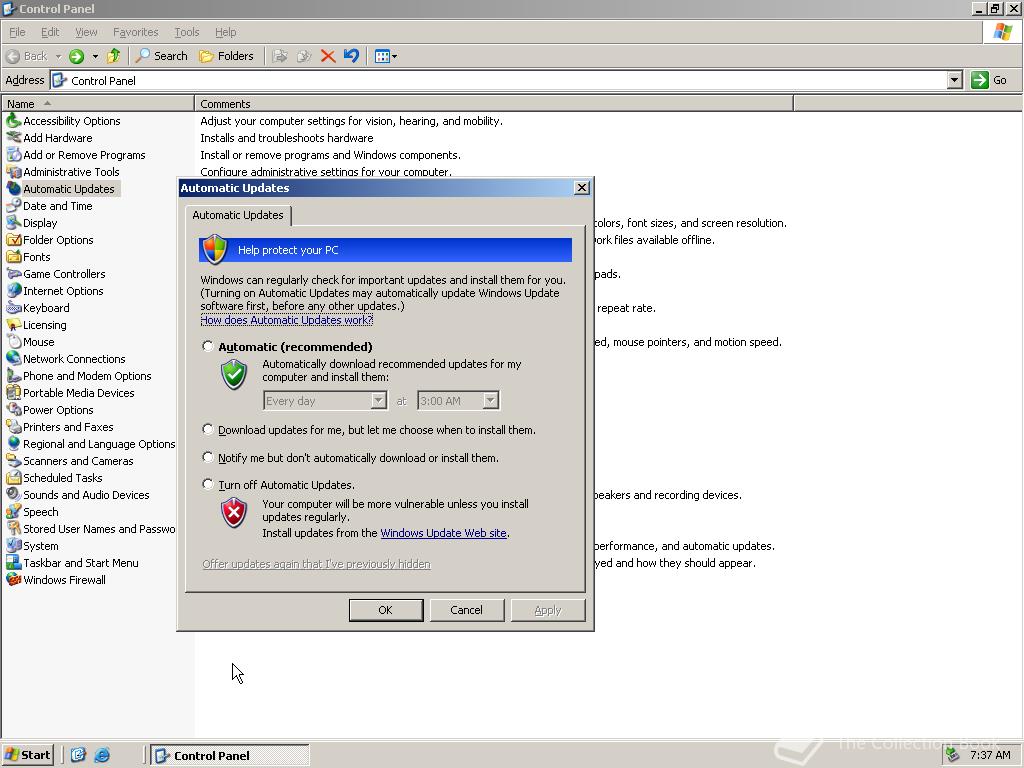The width and height of the screenshot is (1024, 768).
Task: Select the Date and Time icon
Action: 13,206
